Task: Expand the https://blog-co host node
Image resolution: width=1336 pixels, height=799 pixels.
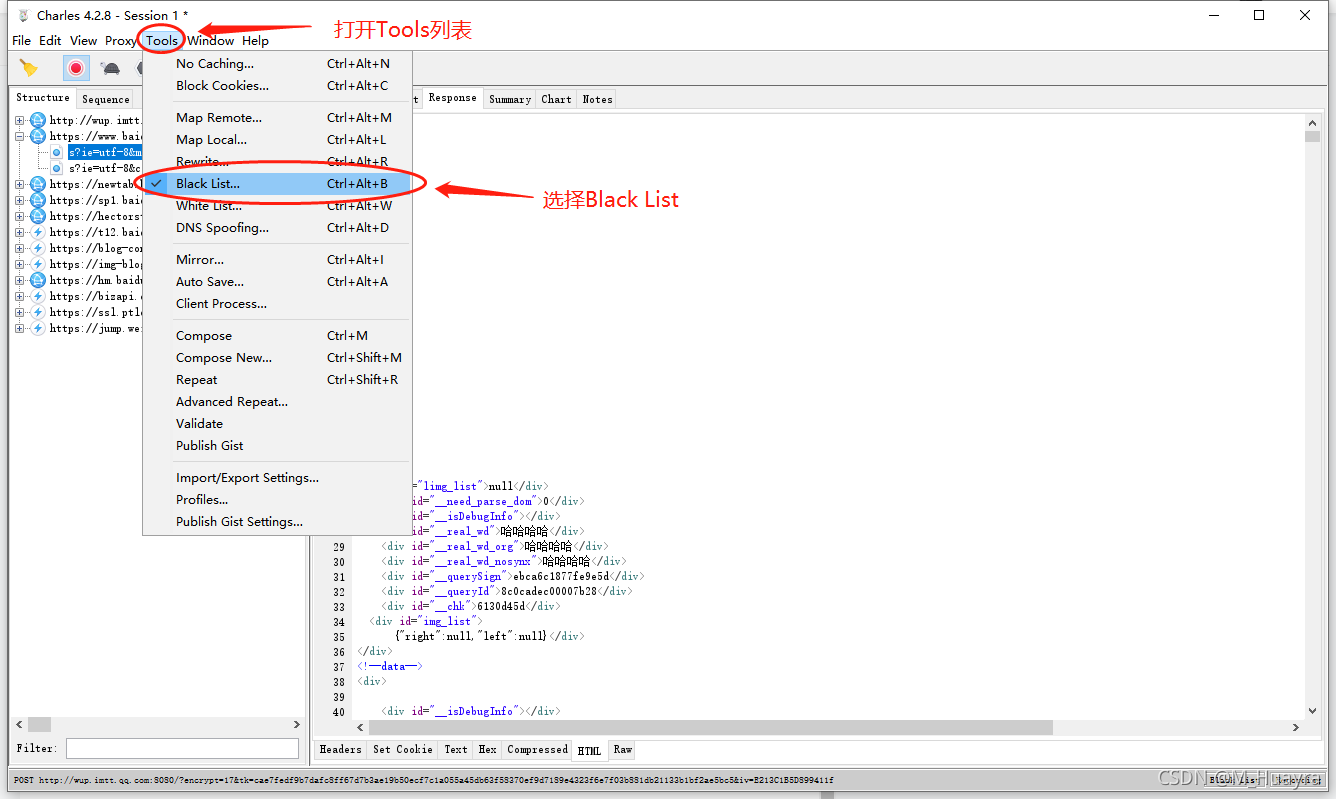Action: (20, 248)
